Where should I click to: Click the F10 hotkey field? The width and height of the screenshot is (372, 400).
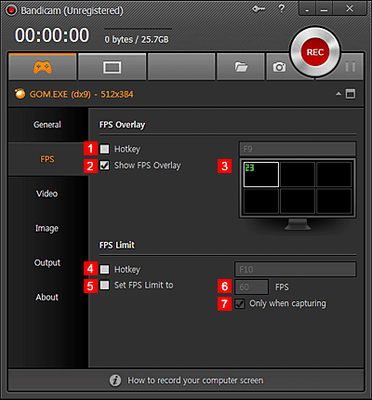point(295,269)
